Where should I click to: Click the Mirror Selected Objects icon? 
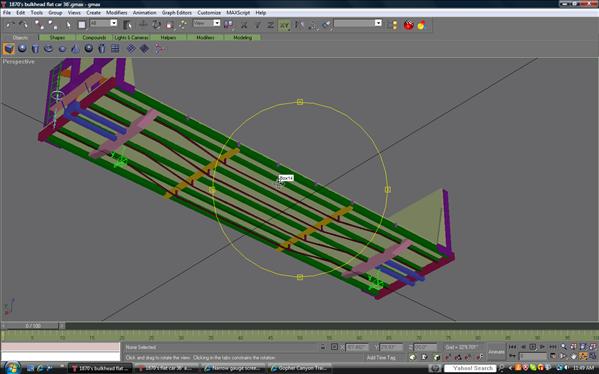pyautogui.click(x=299, y=25)
